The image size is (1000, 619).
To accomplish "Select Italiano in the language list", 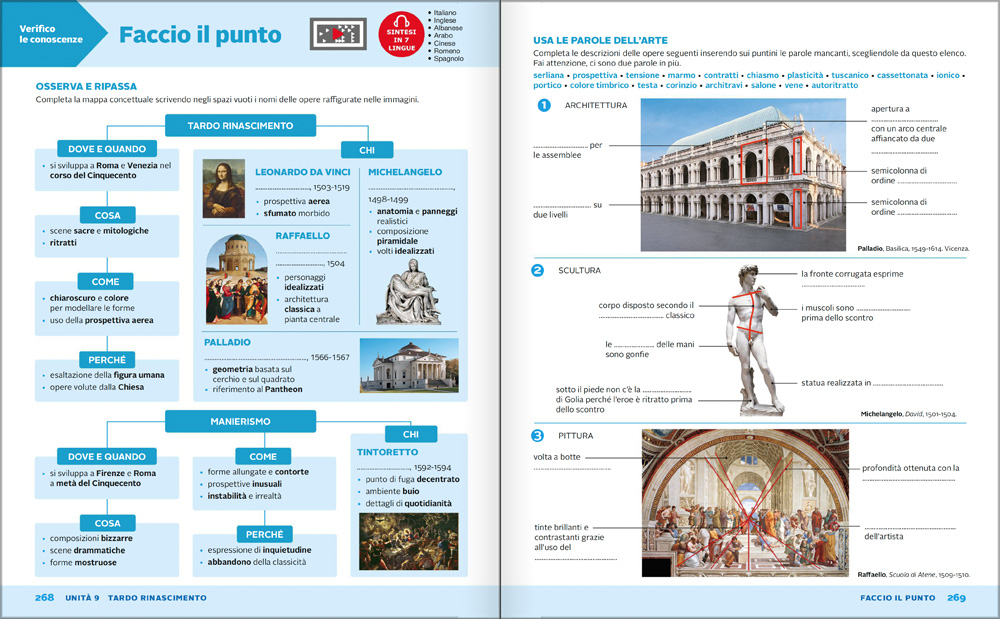I will coord(445,13).
